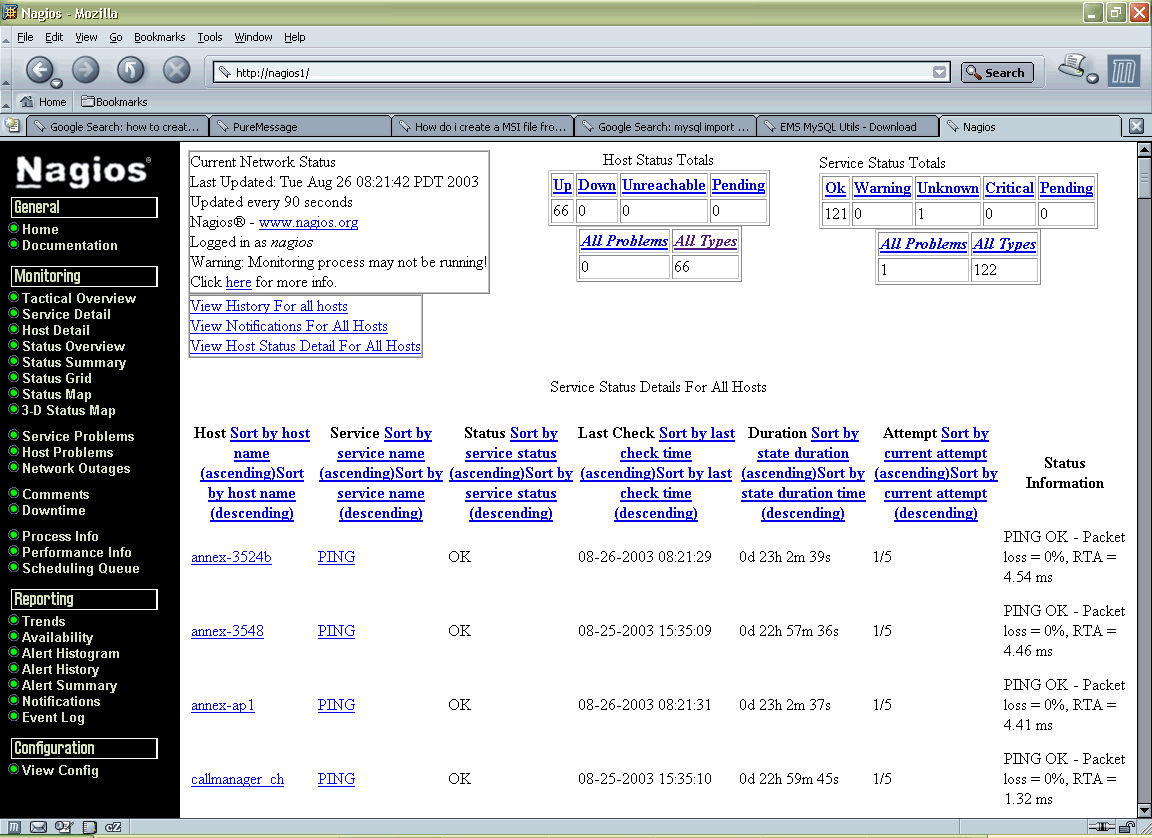Open Scheduling Queue in the sidebar

pyautogui.click(x=80, y=568)
